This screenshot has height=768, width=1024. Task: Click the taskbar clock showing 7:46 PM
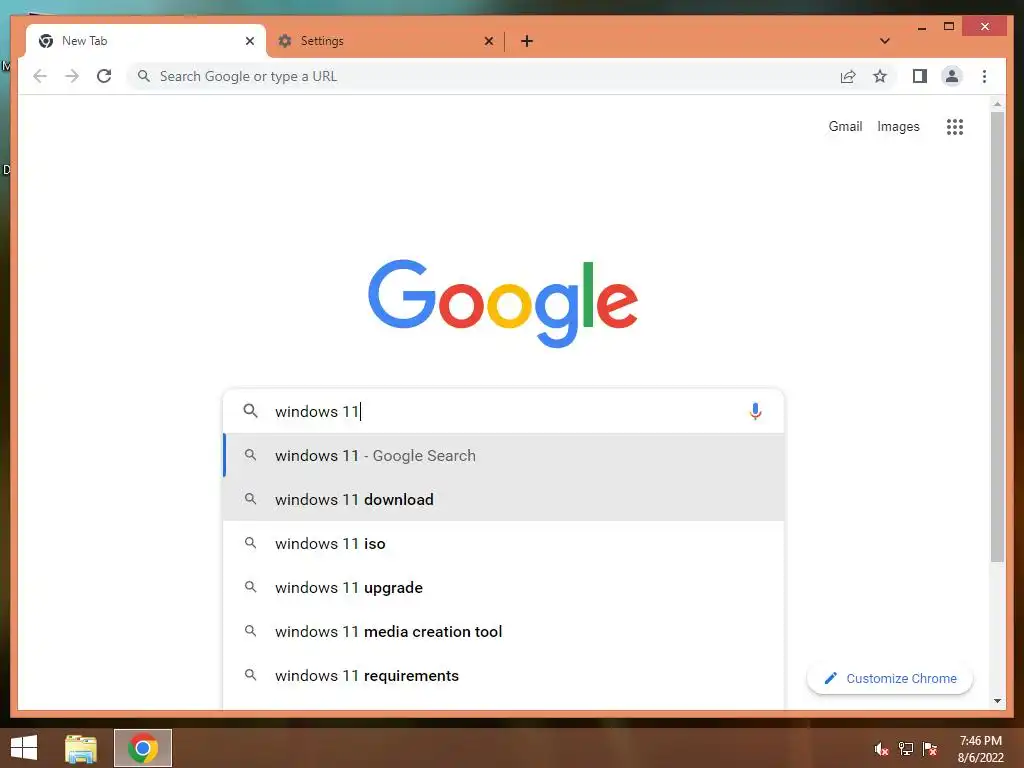[x=980, y=749]
